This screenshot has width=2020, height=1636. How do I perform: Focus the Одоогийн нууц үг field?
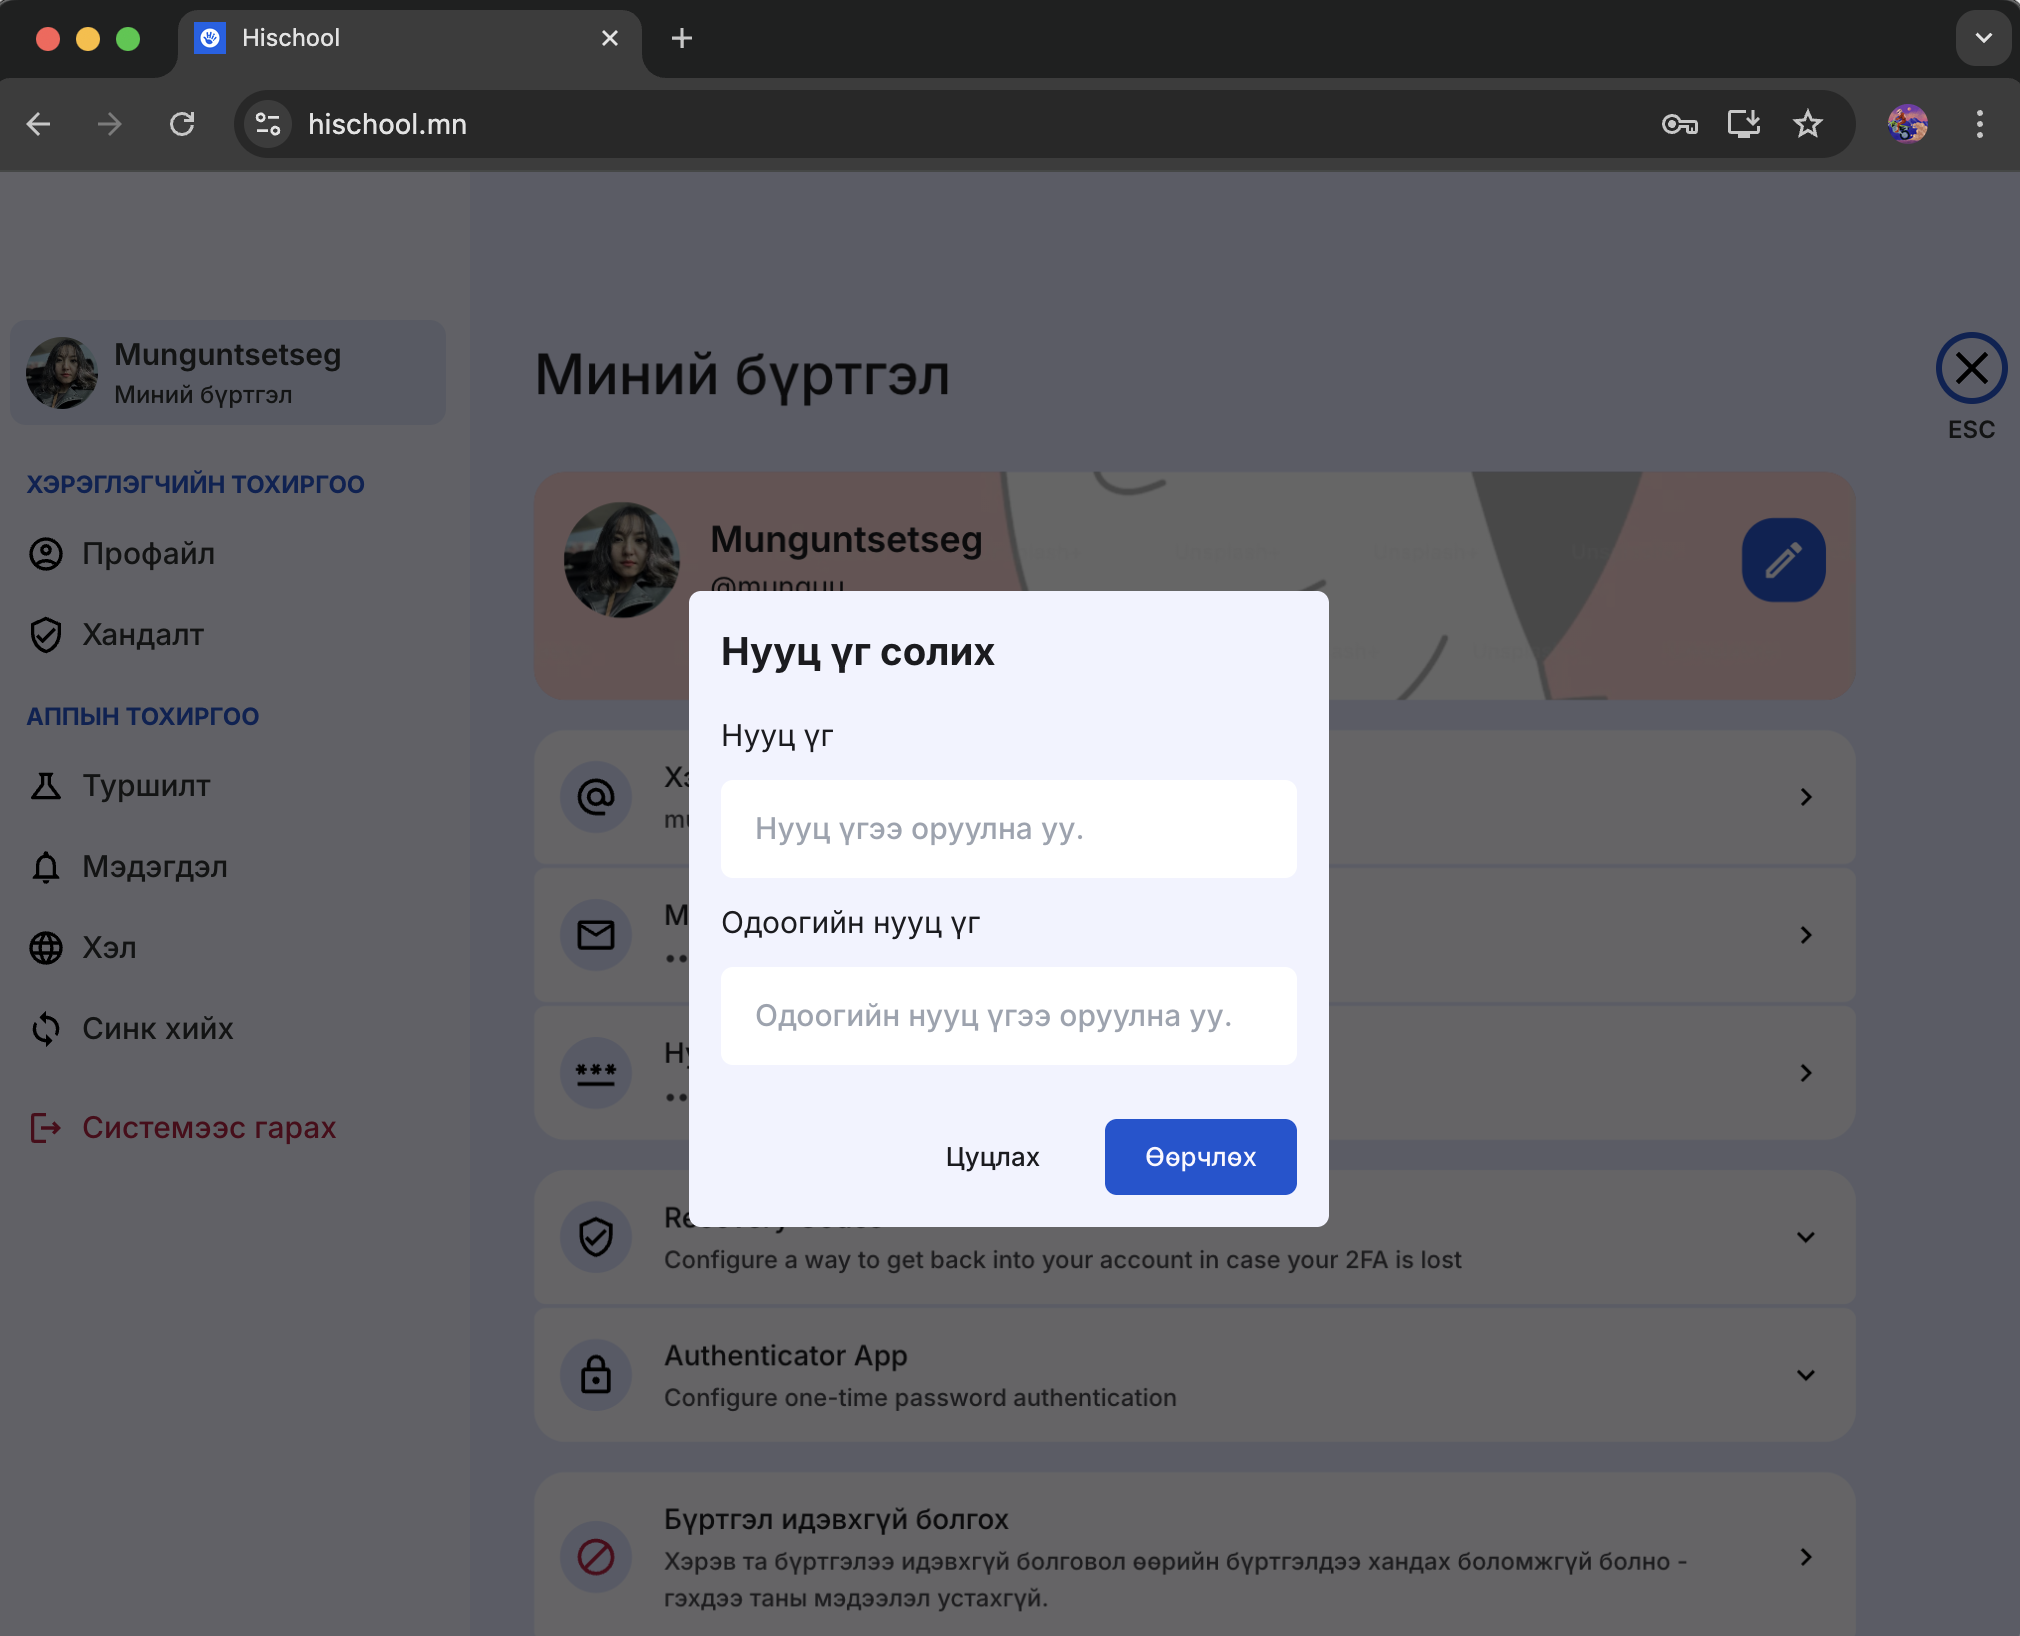pyautogui.click(x=1008, y=1016)
